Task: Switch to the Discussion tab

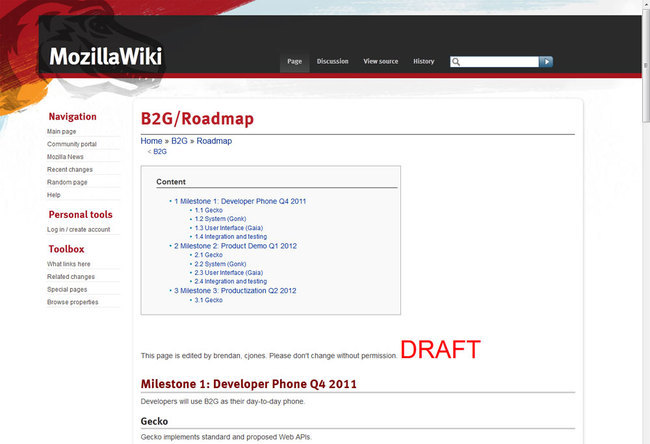Action: tap(332, 61)
